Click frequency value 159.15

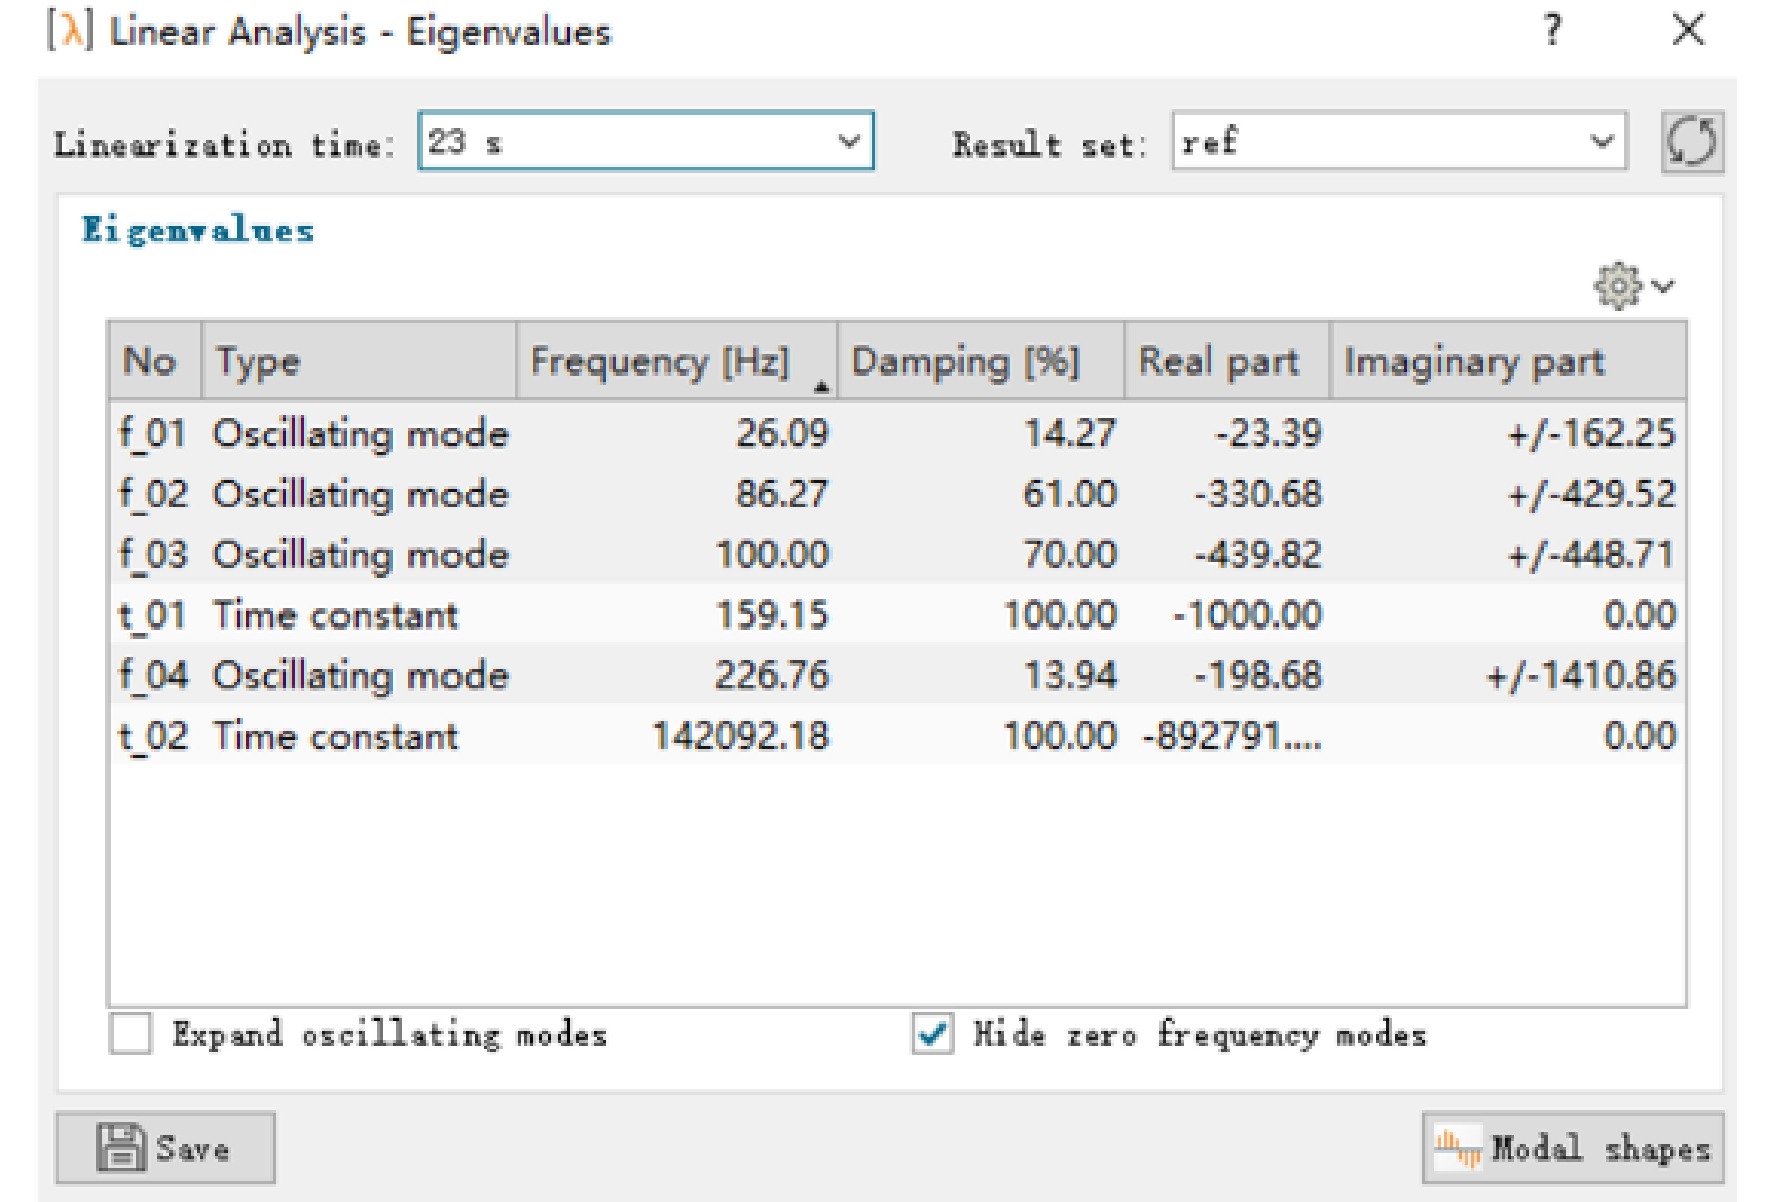[x=772, y=614]
